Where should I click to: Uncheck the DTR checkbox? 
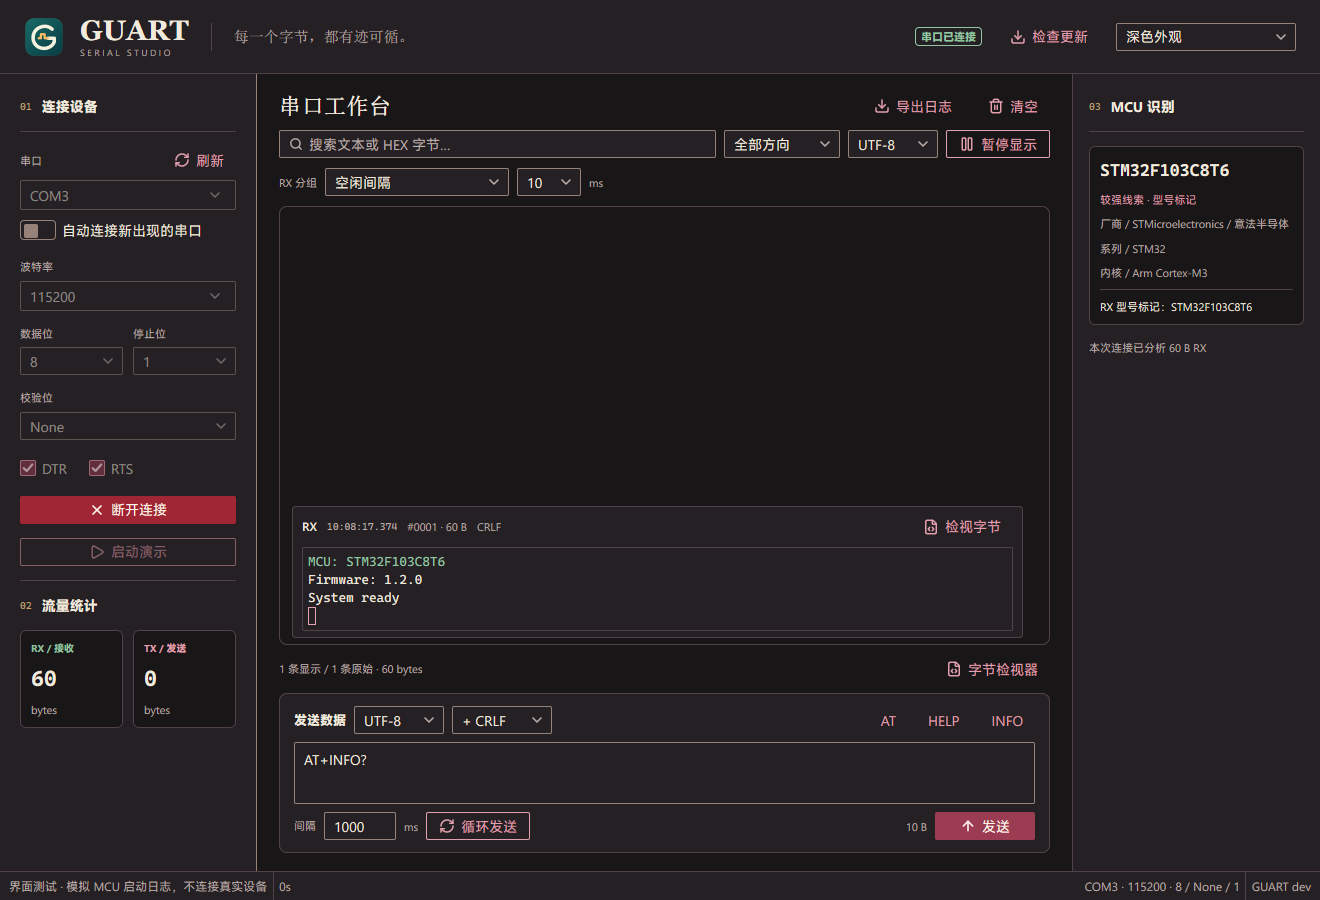coord(28,468)
